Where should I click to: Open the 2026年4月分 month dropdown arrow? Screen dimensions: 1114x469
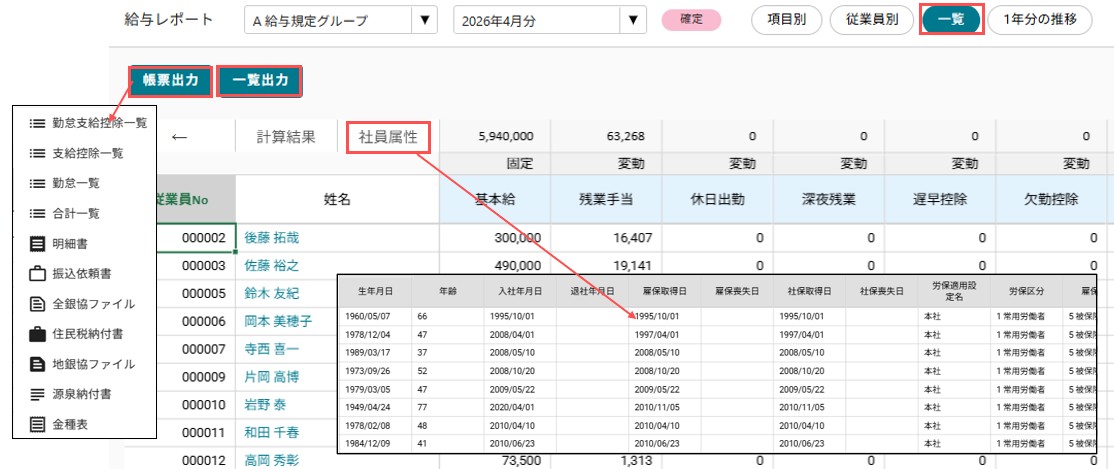click(x=633, y=20)
